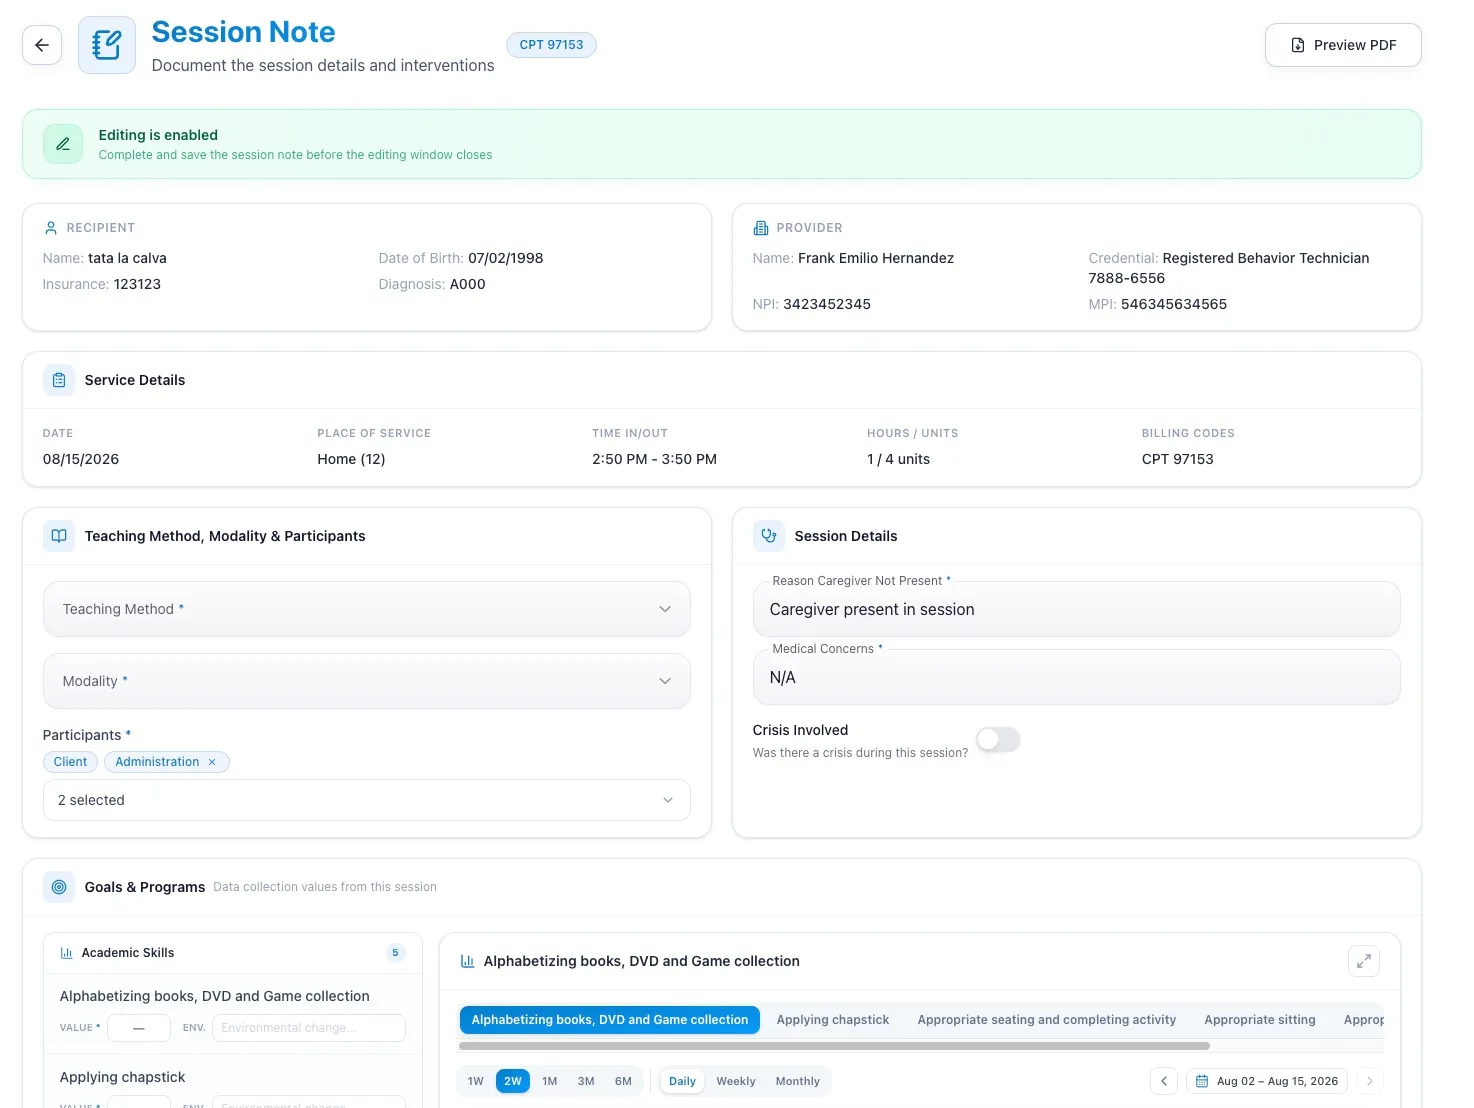Click the Teaching Method book icon
The height and width of the screenshot is (1108, 1474).
(59, 536)
